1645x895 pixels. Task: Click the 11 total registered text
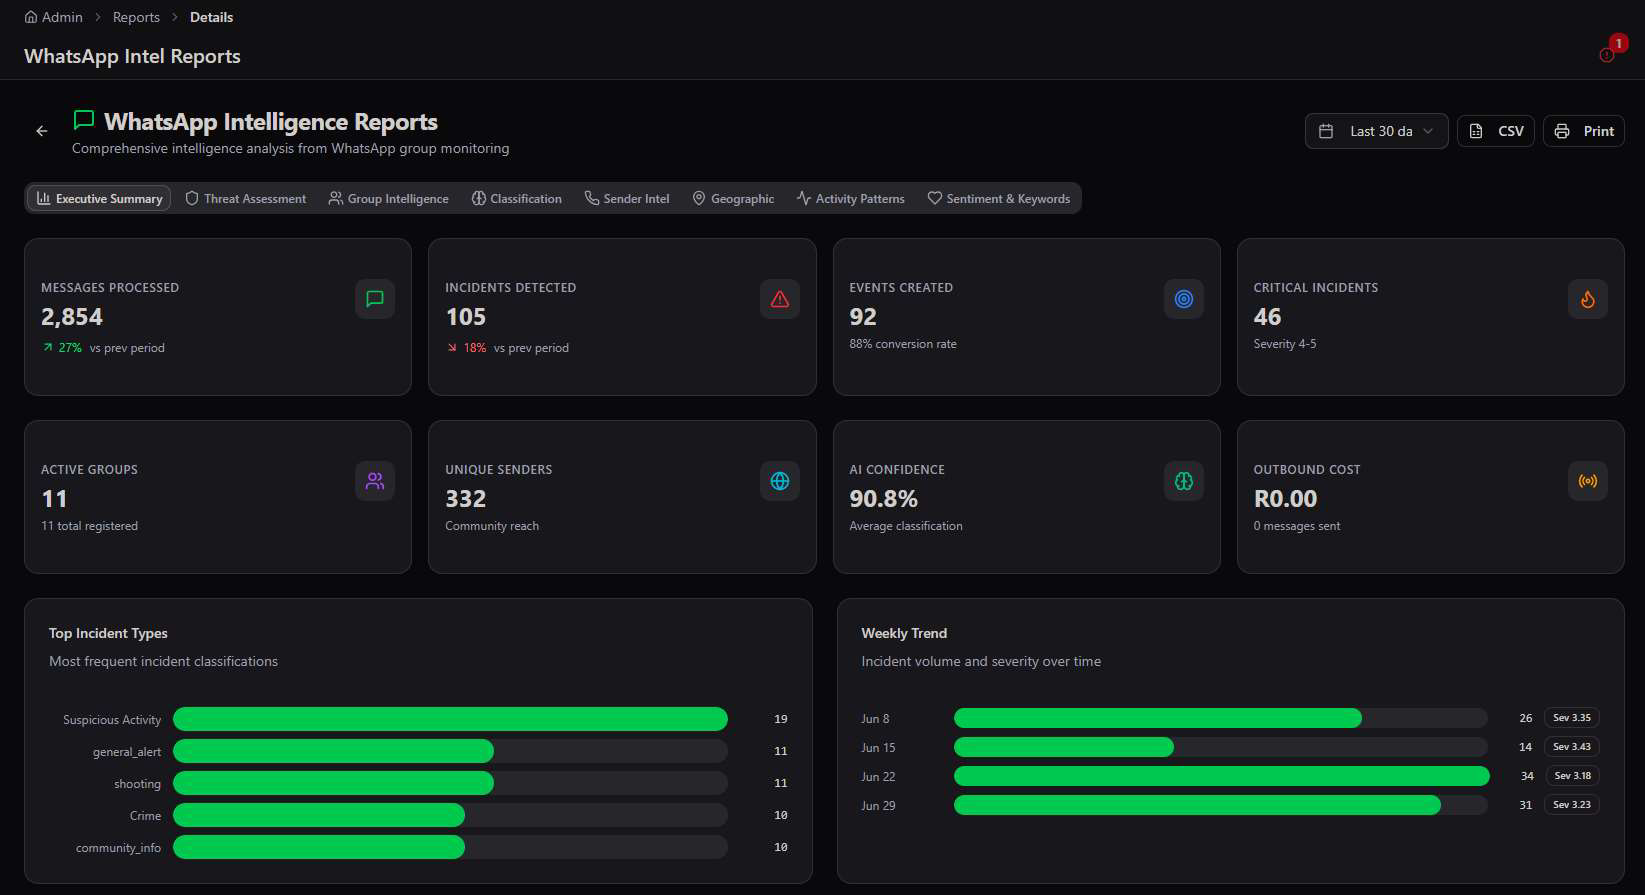tap(90, 526)
